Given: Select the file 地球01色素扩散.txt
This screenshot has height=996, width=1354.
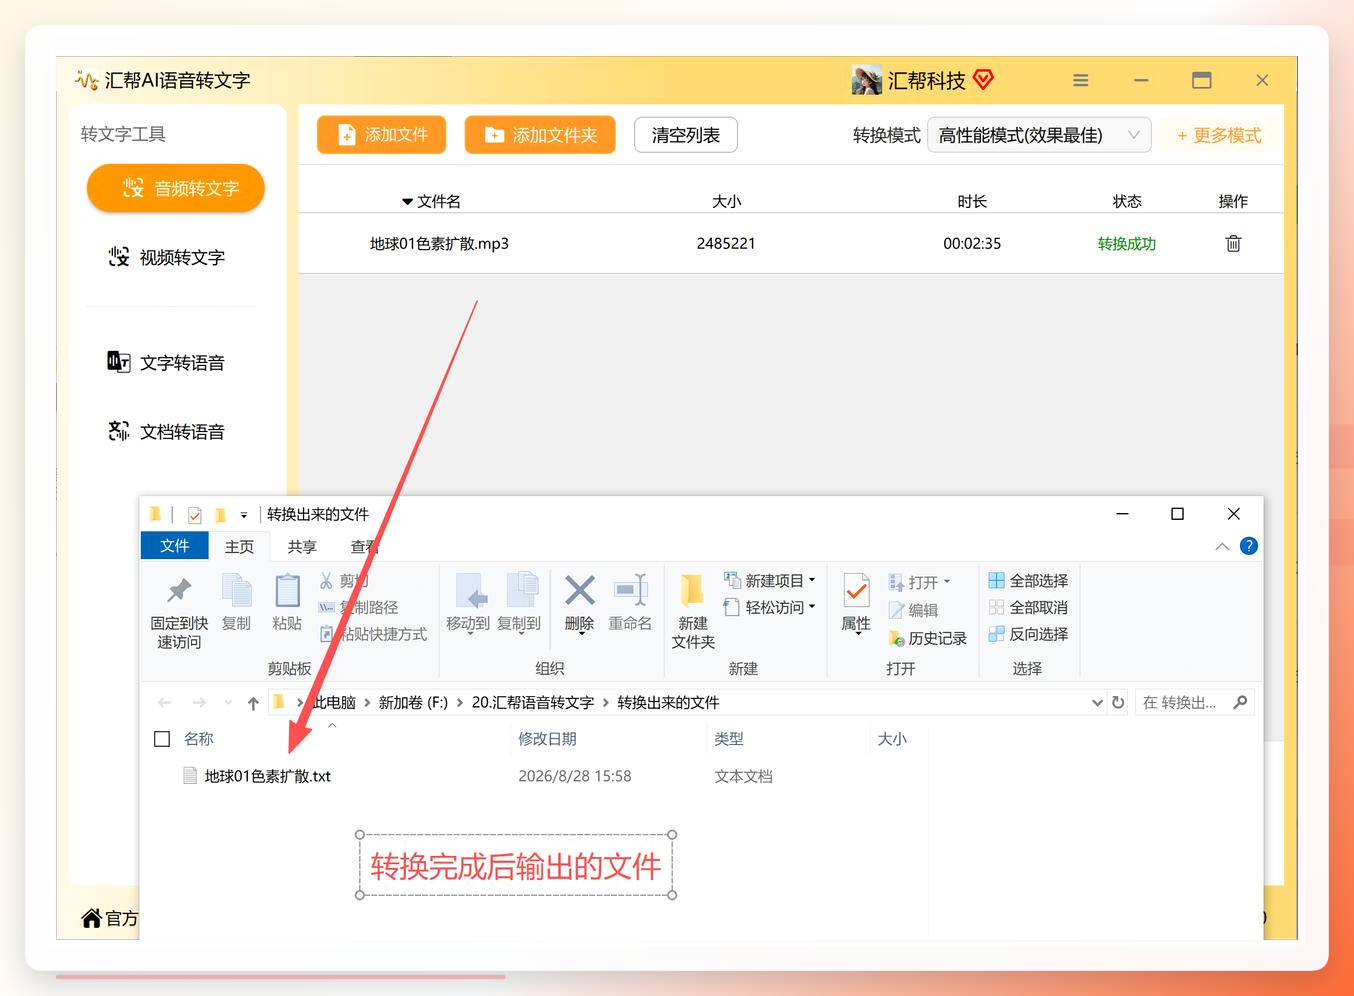Looking at the screenshot, I should [x=267, y=776].
